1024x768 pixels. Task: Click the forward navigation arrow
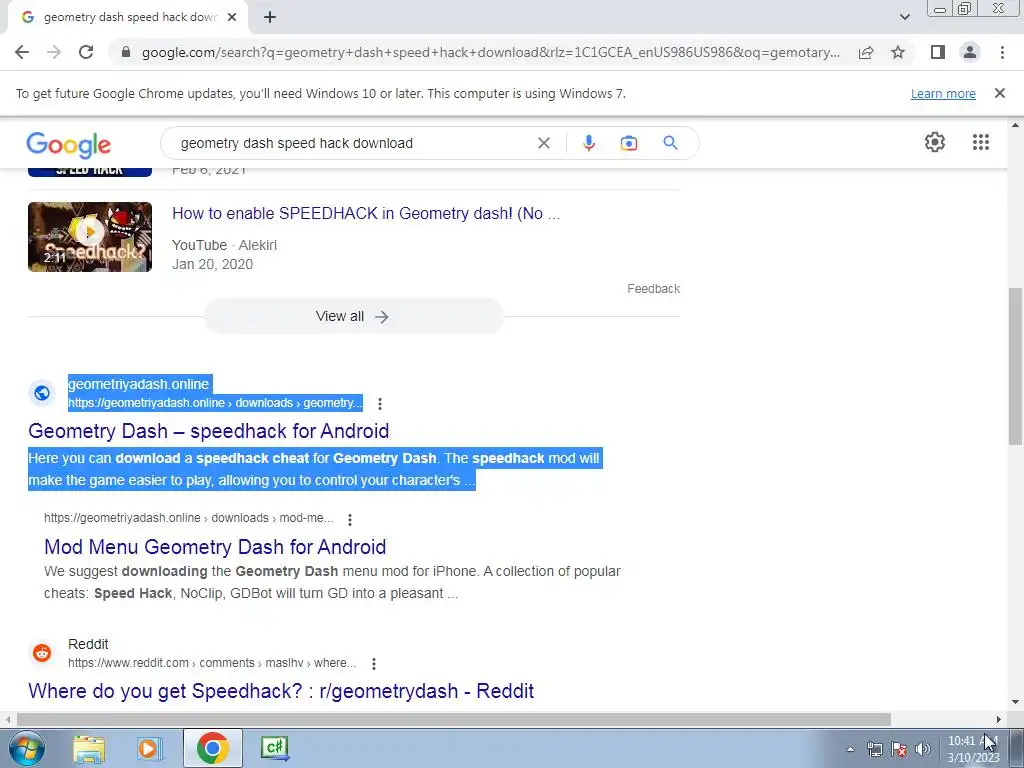[54, 52]
